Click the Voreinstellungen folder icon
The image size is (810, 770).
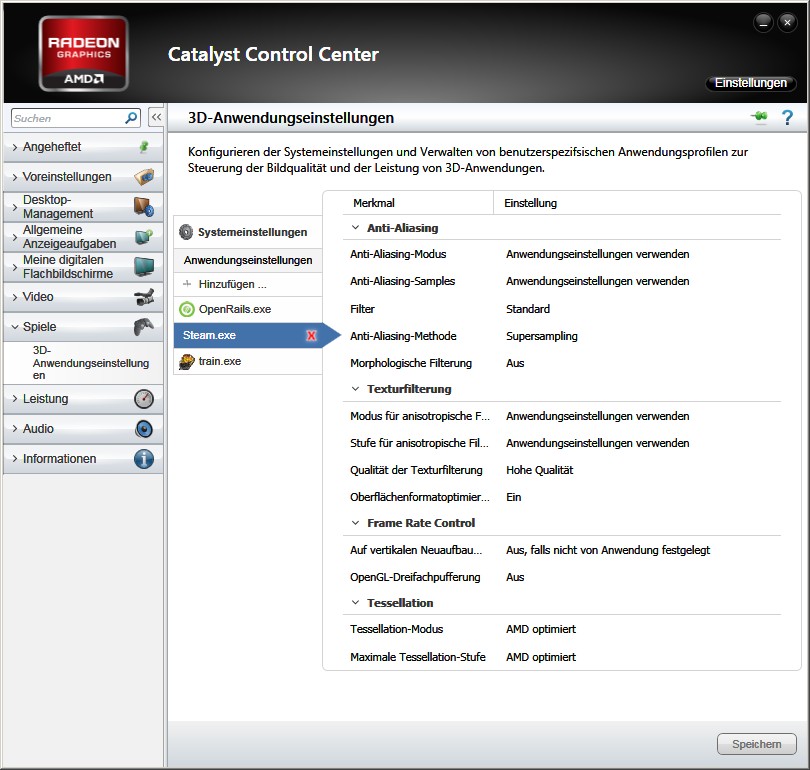[144, 177]
